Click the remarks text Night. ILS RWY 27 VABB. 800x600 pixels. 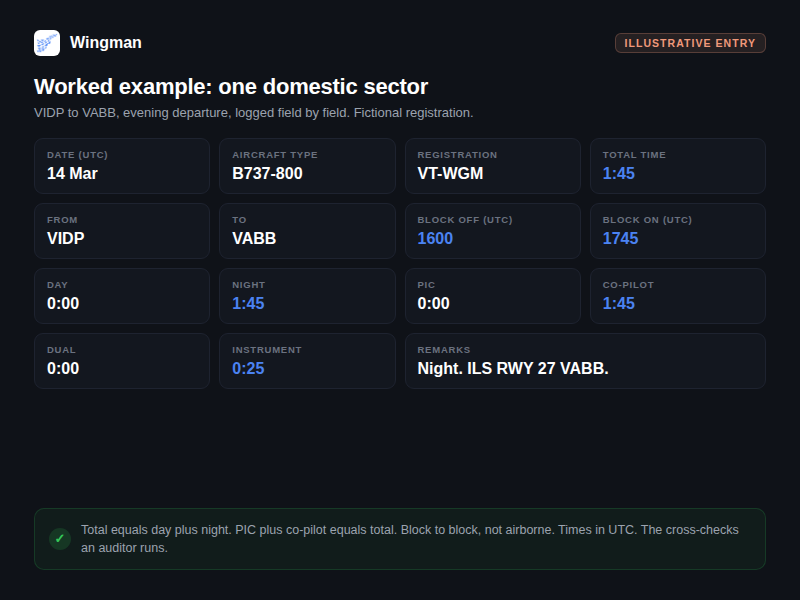click(x=513, y=368)
